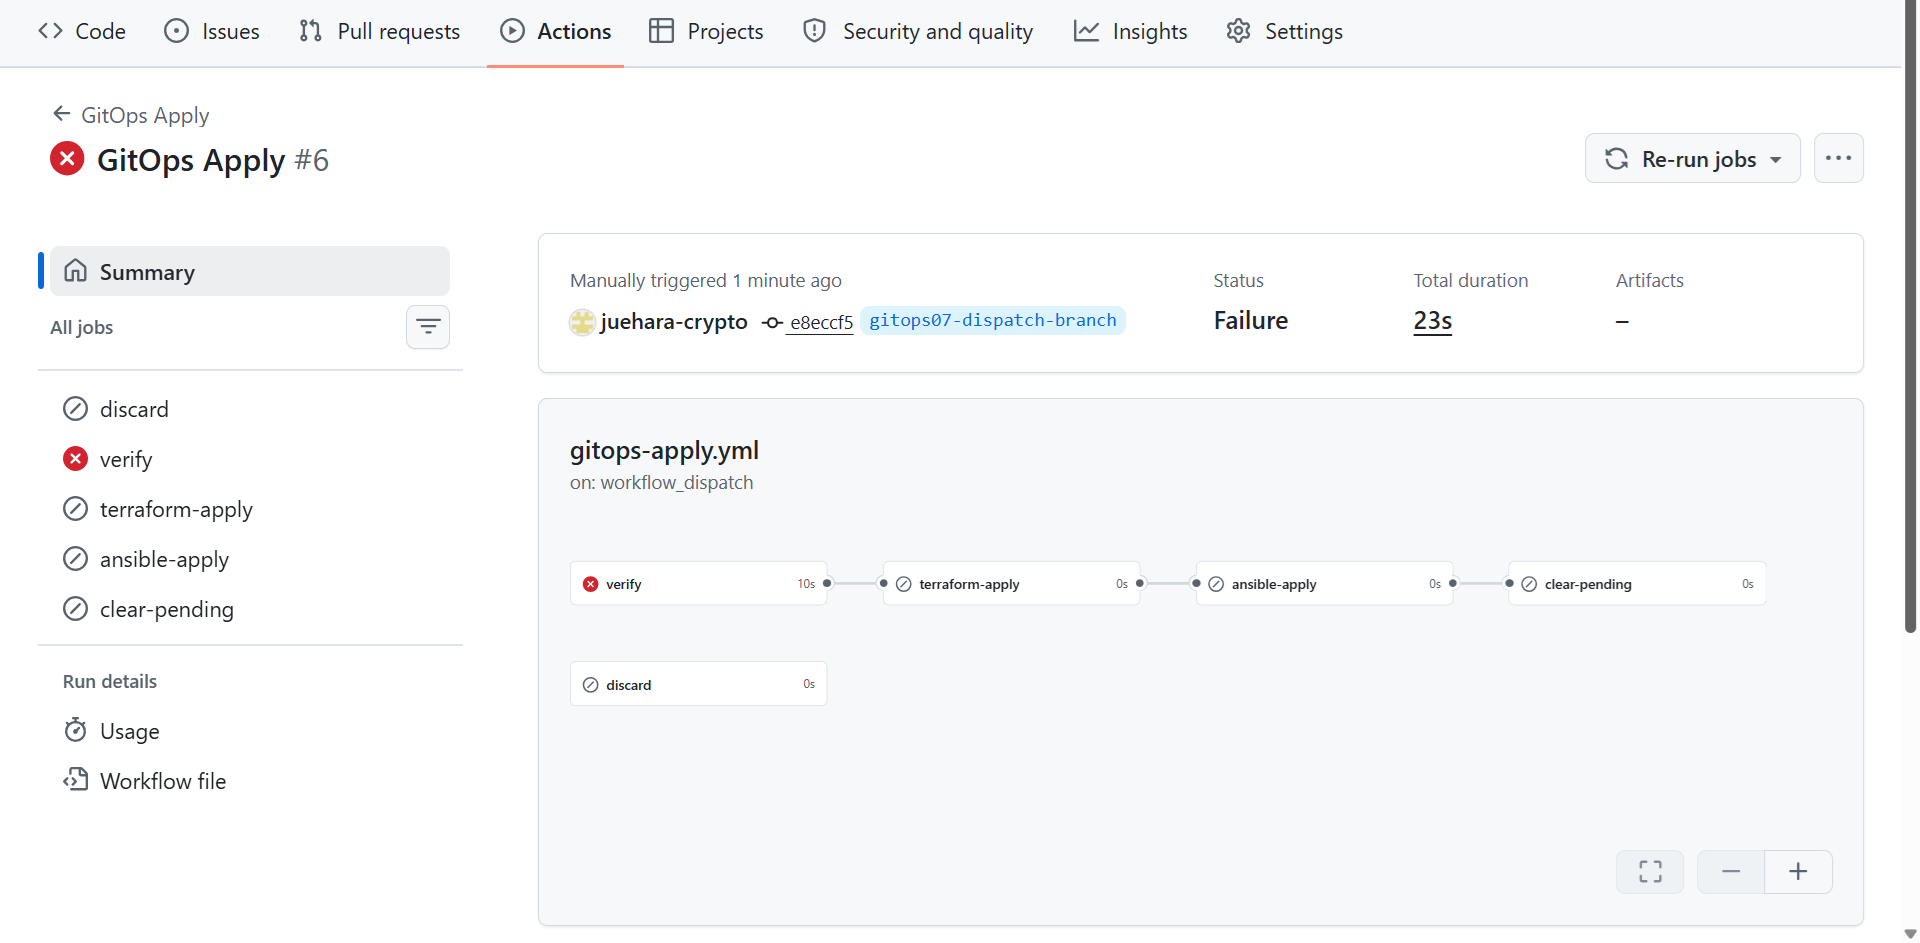The width and height of the screenshot is (1920, 943).
Task: Click clear-pending node in workflow graph
Action: (1637, 583)
